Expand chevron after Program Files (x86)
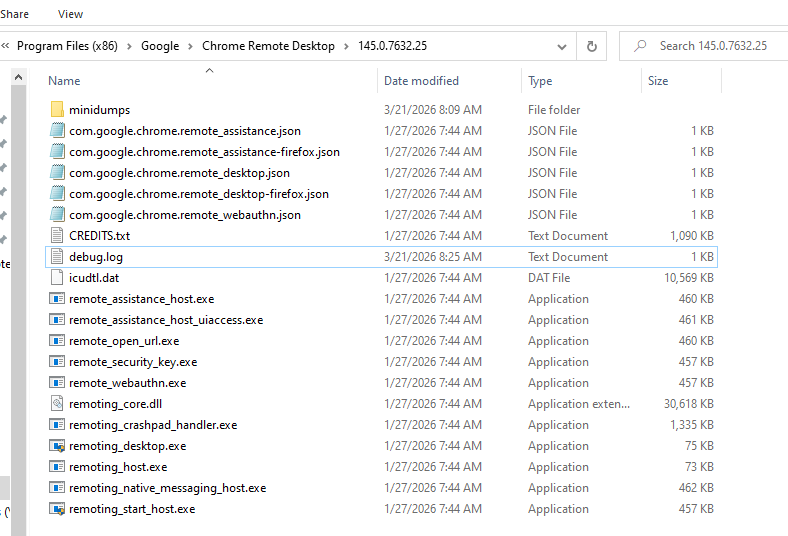The image size is (788, 536). pos(129,46)
